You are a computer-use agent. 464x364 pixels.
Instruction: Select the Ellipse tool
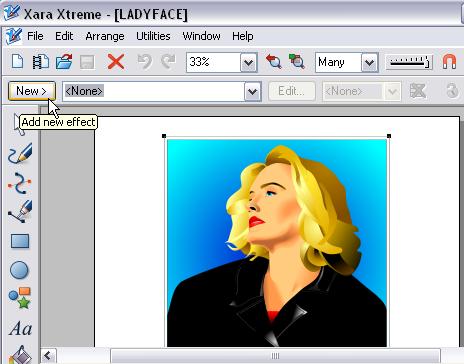19,270
